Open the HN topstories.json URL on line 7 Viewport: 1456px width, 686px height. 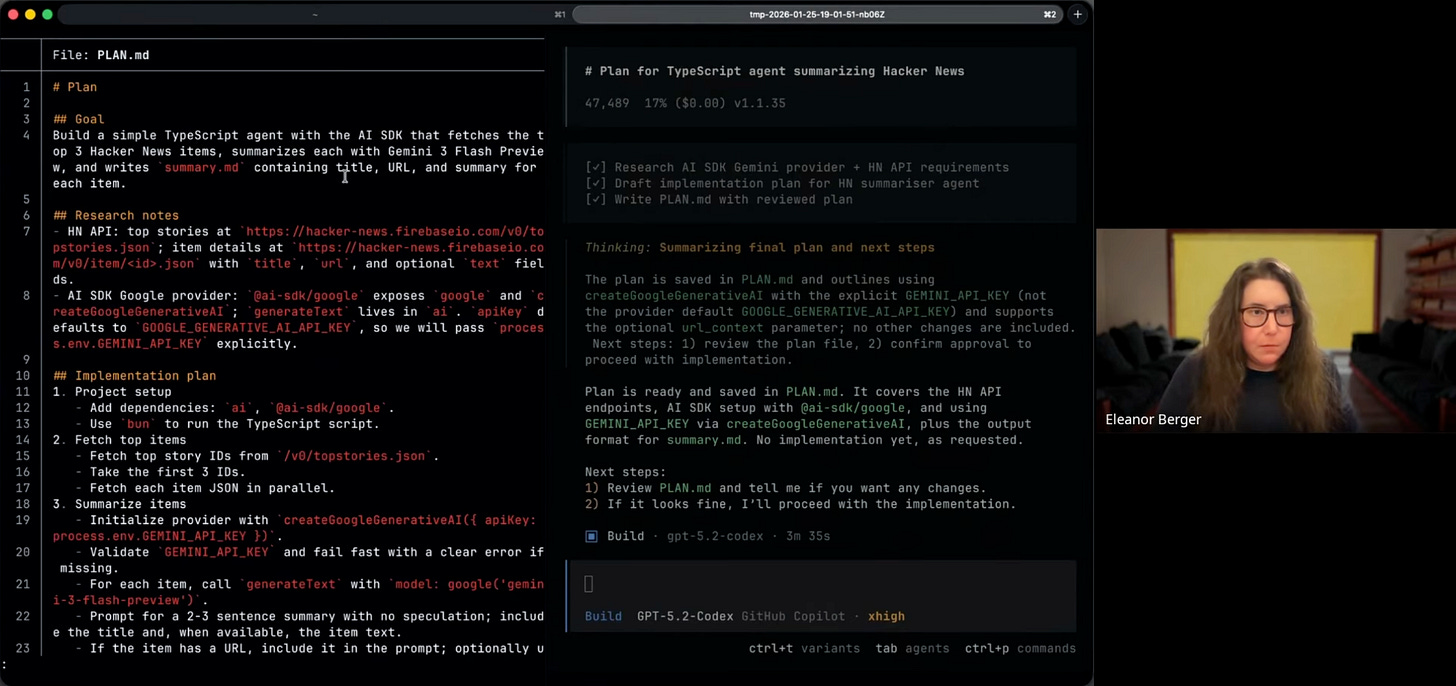pyautogui.click(x=298, y=239)
